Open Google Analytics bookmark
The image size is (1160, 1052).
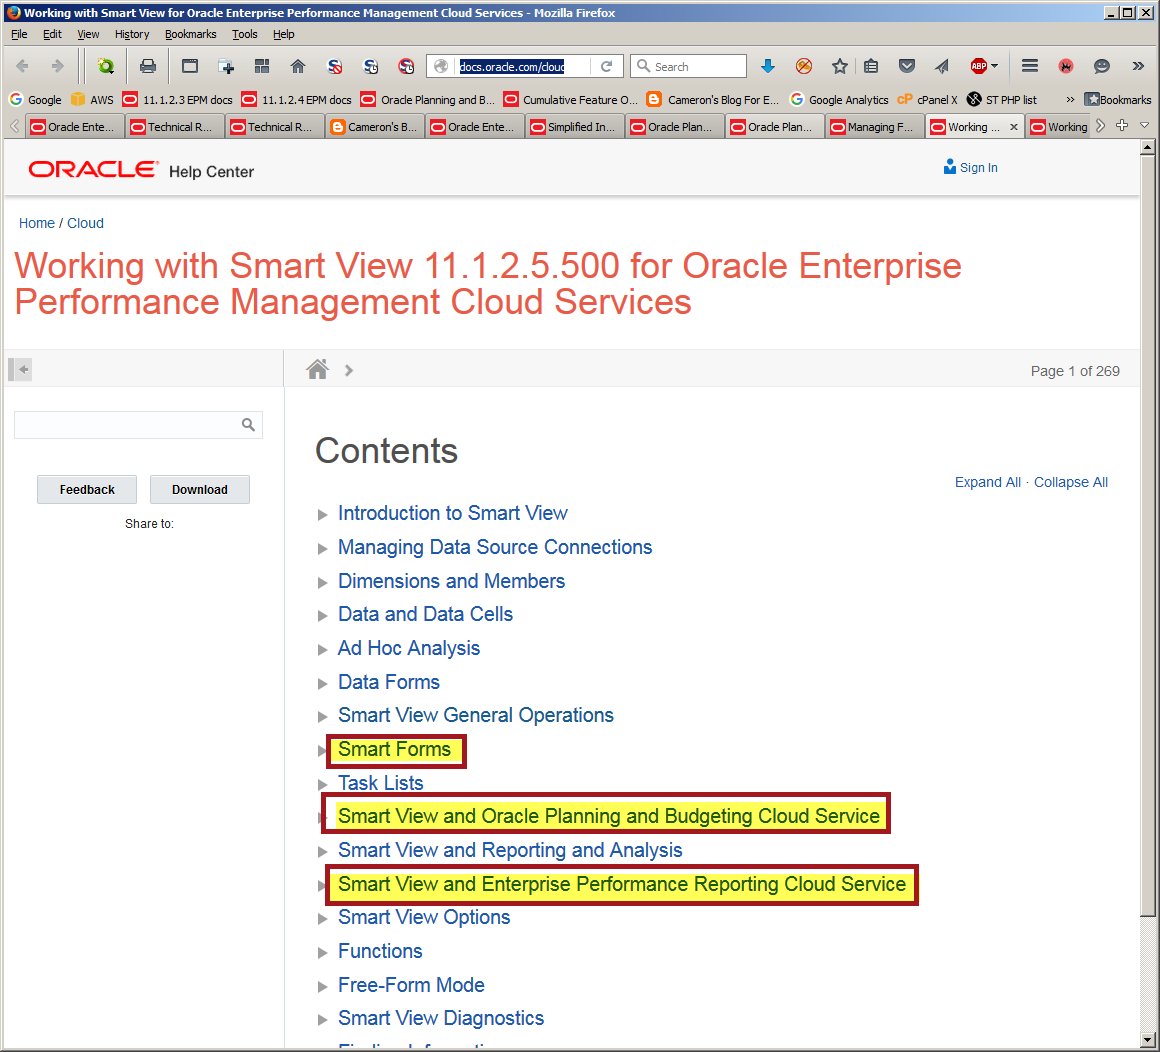pyautogui.click(x=839, y=100)
